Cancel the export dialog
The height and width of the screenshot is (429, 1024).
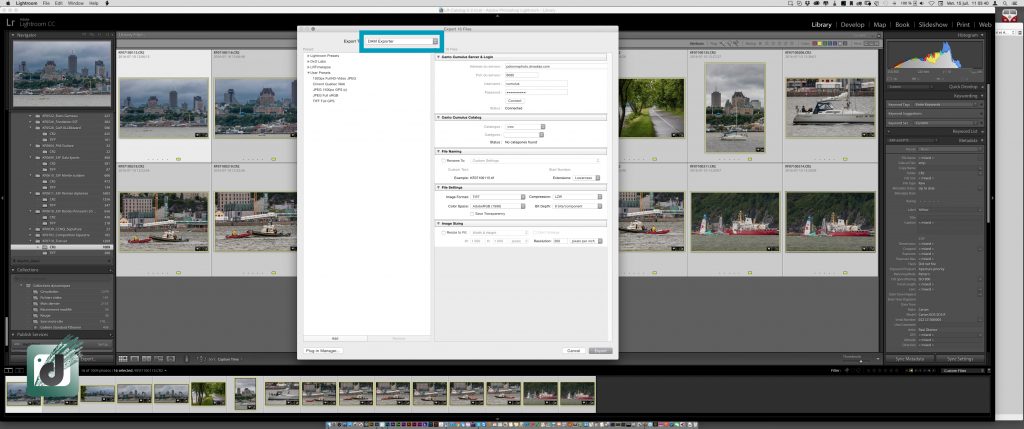click(573, 351)
